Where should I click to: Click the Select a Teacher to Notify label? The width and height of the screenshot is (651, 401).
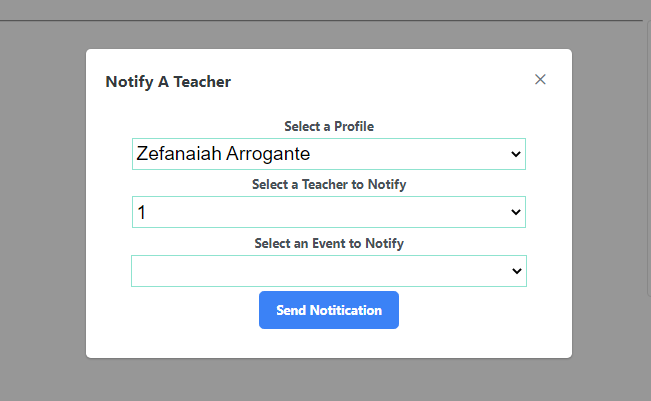pyautogui.click(x=329, y=185)
